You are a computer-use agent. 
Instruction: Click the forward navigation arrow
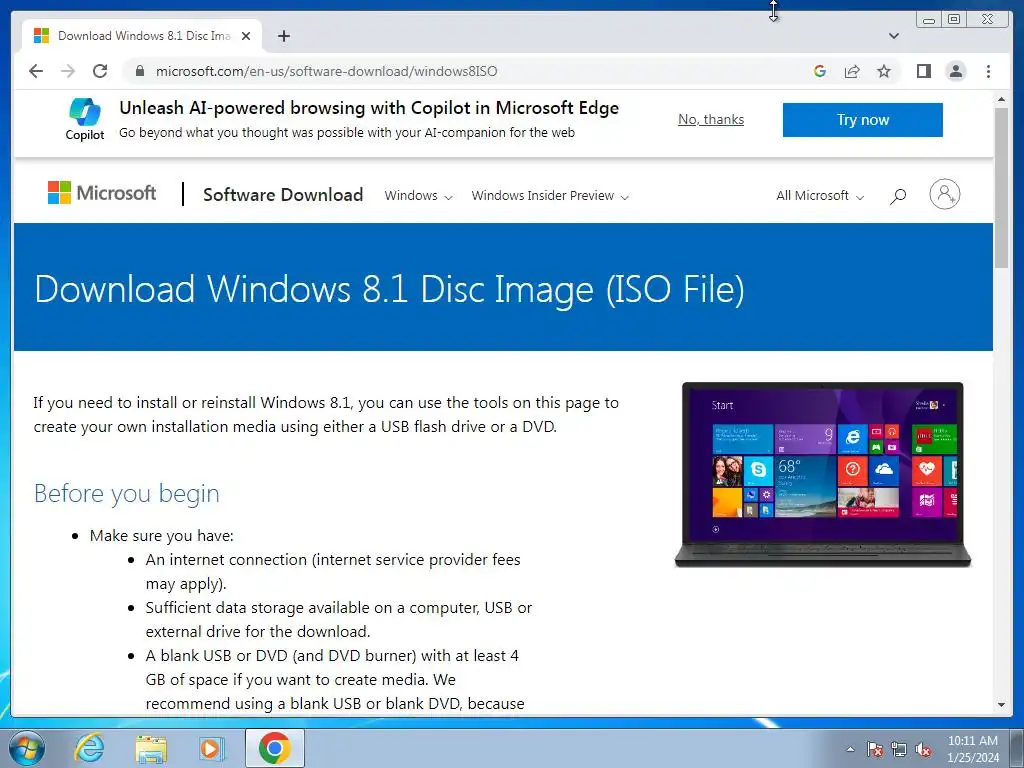tap(68, 71)
